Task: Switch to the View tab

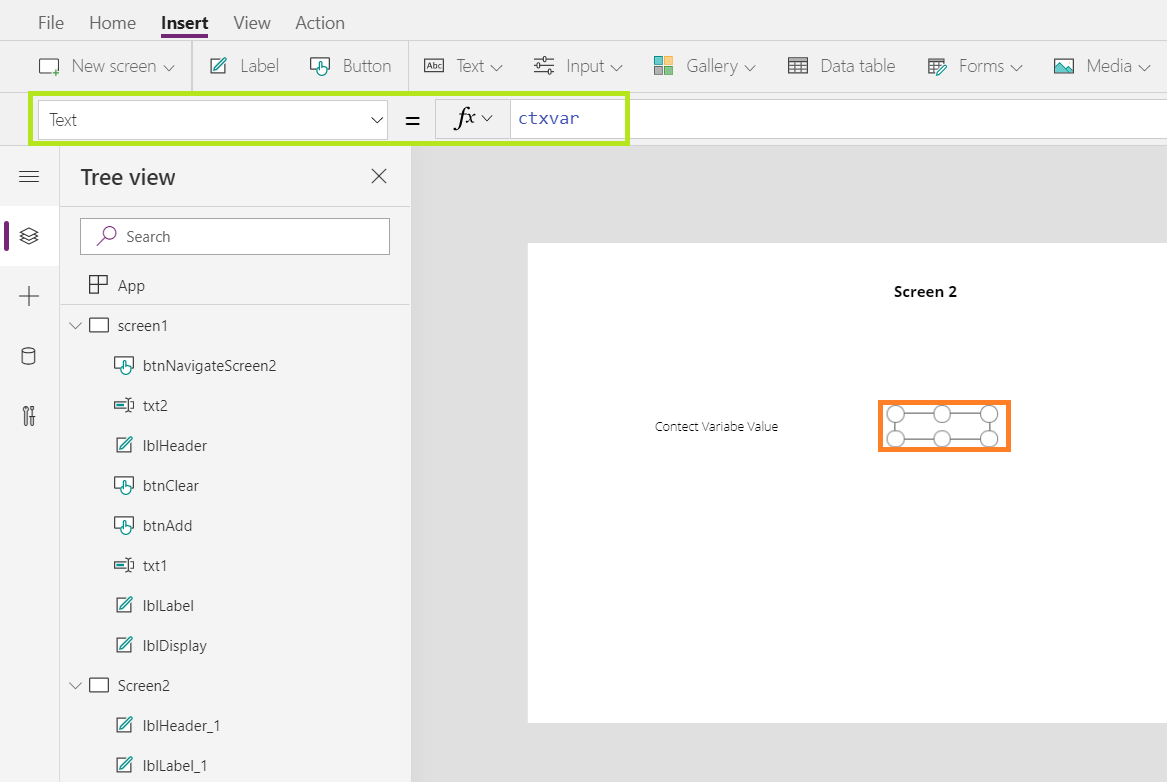Action: (x=251, y=22)
